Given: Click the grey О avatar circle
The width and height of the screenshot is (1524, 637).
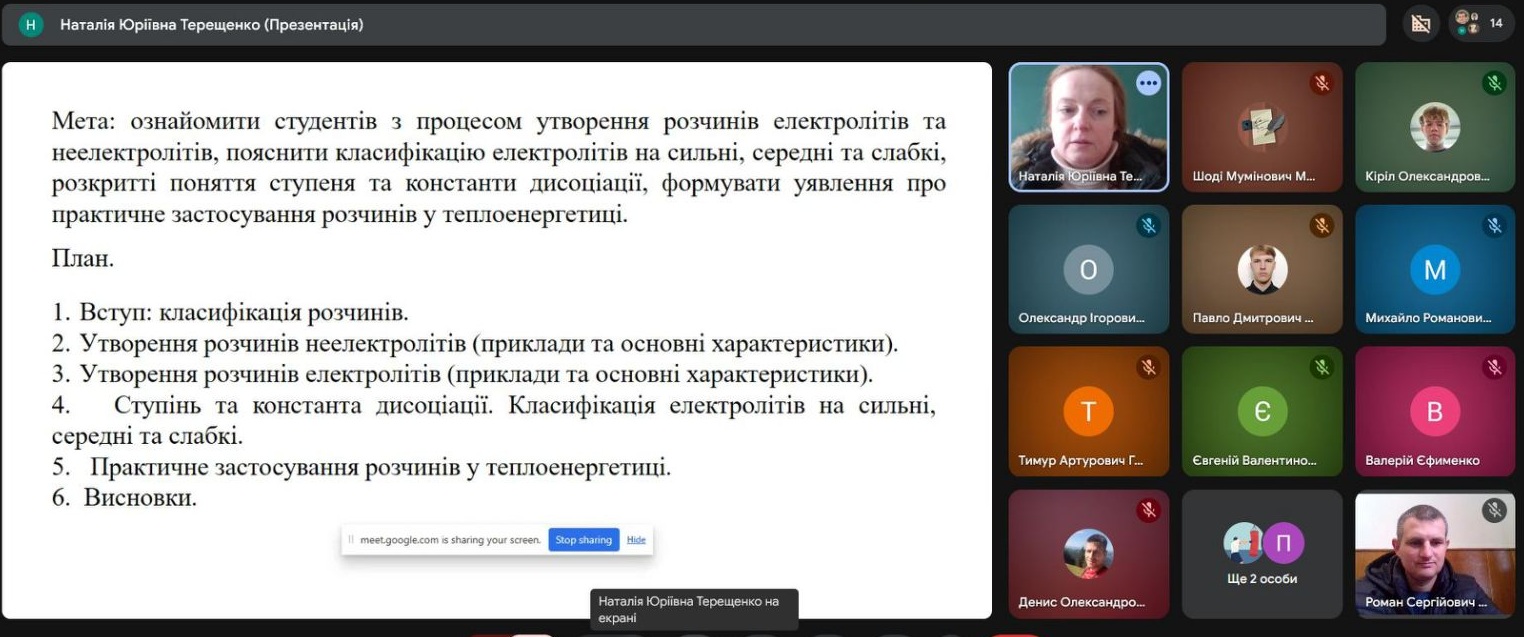Looking at the screenshot, I should pyautogui.click(x=1088, y=270).
